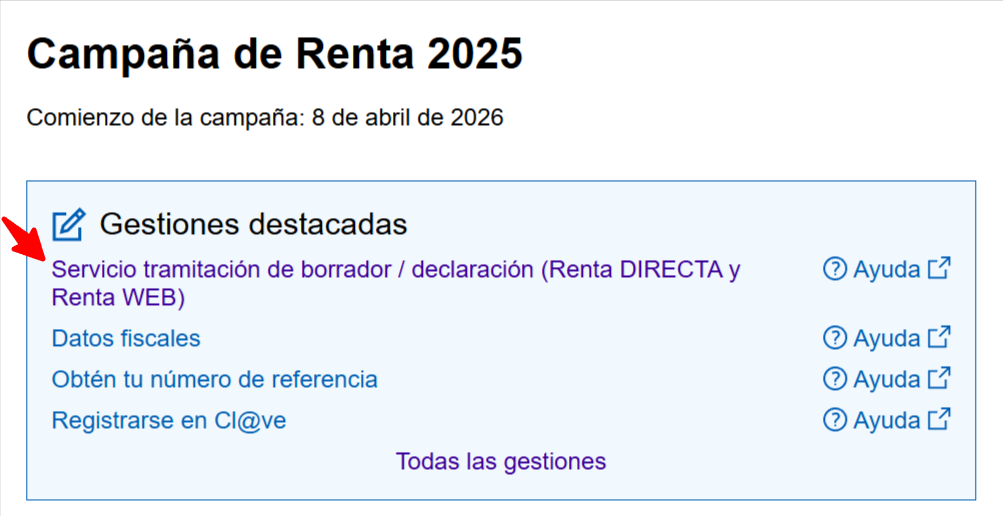Click question mark icon for Obtén tu número row
This screenshot has height=516, width=1003.
point(835,379)
